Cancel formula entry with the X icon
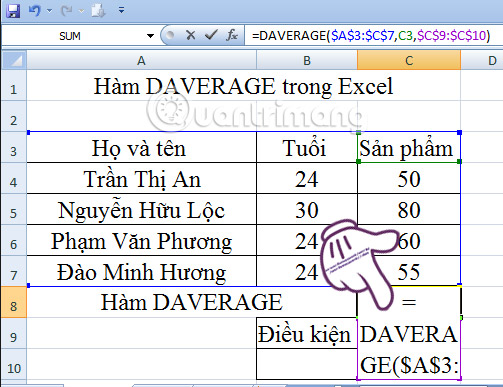 (190, 35)
